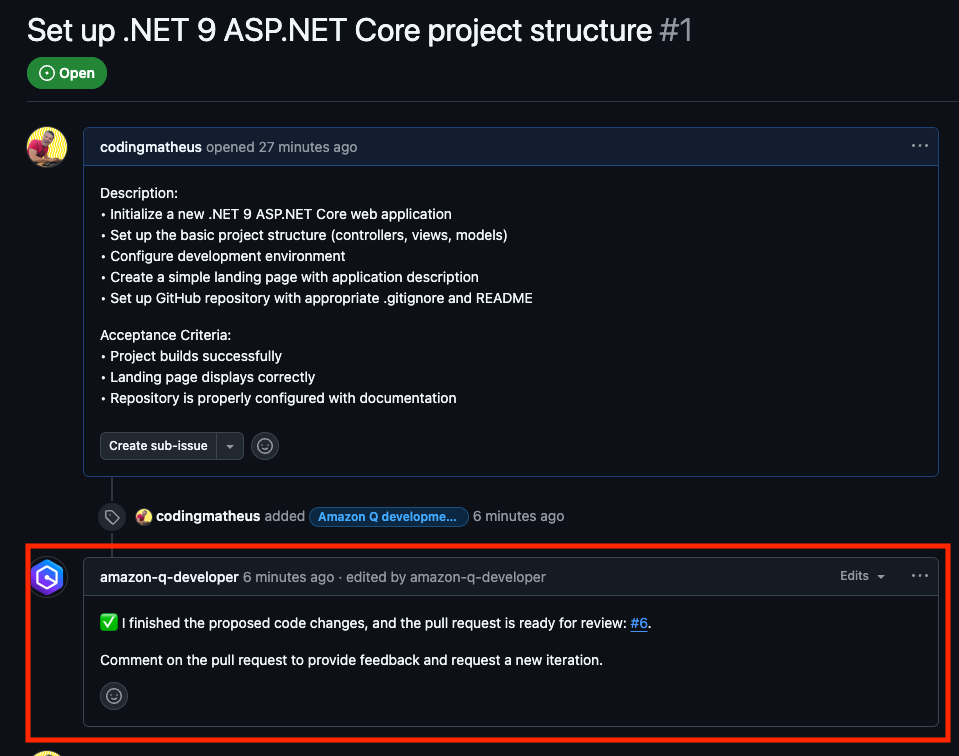Open small codingmatheus avatar in label event

(144, 517)
